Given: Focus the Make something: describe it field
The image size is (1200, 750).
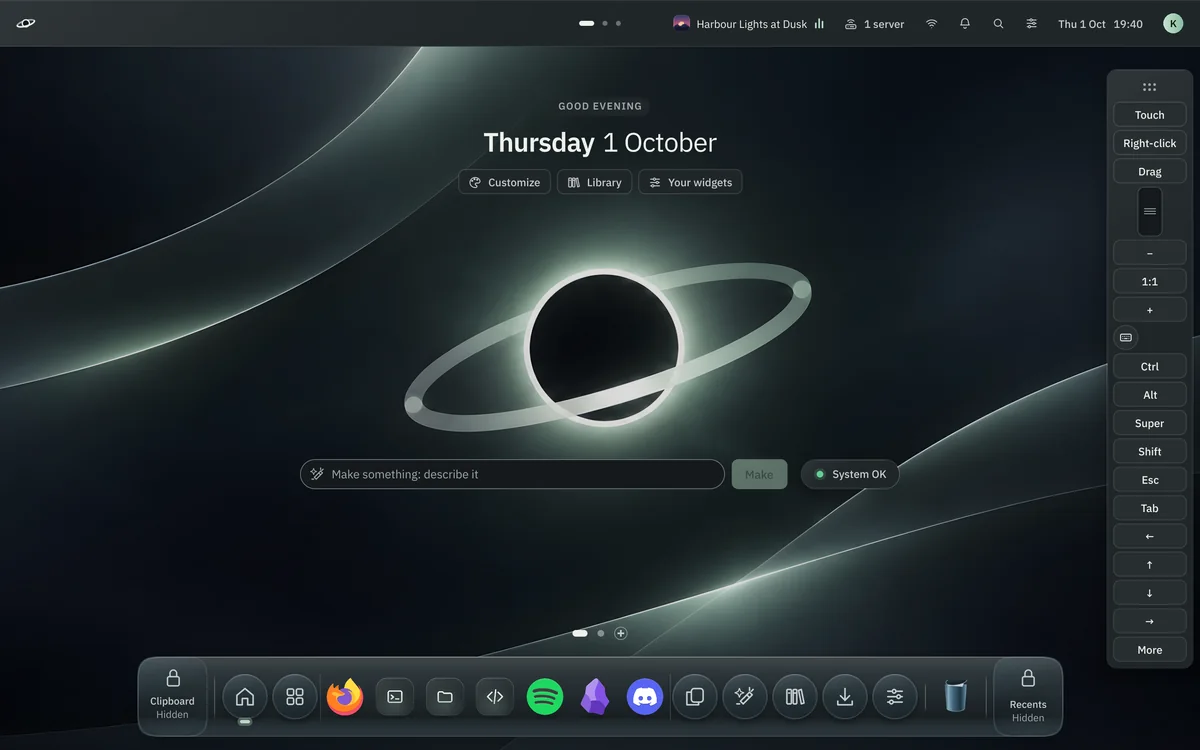Looking at the screenshot, I should (x=512, y=474).
